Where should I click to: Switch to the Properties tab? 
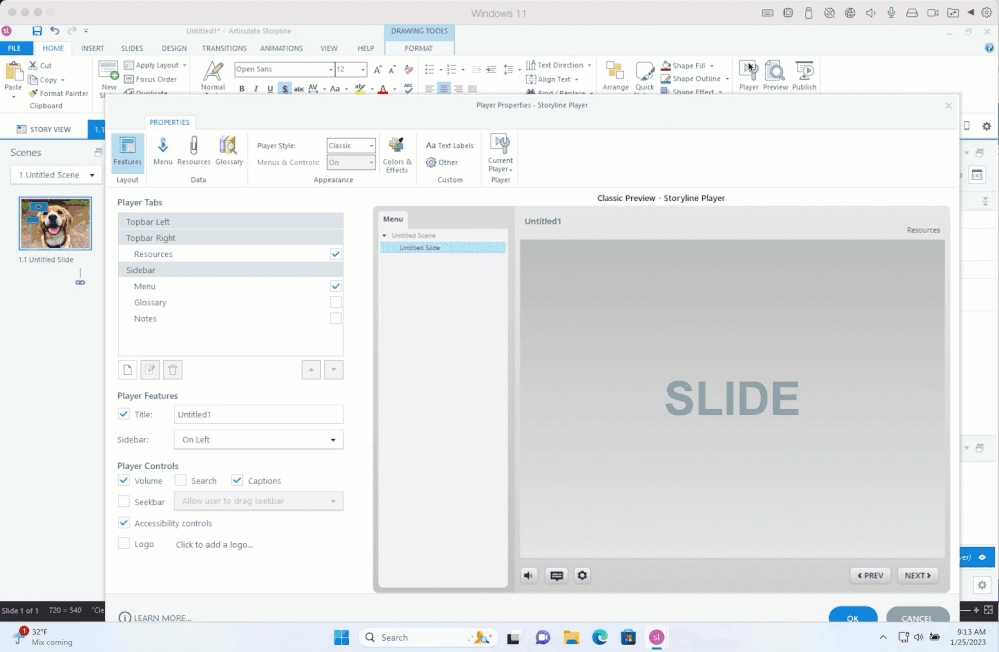169,122
